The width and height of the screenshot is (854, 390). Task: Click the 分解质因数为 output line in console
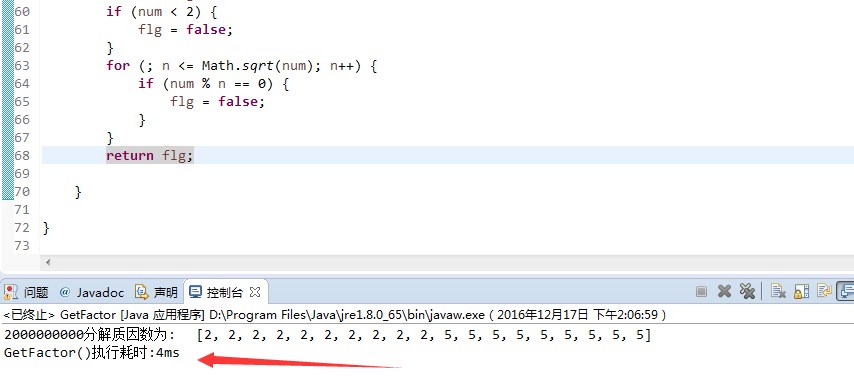[327, 335]
